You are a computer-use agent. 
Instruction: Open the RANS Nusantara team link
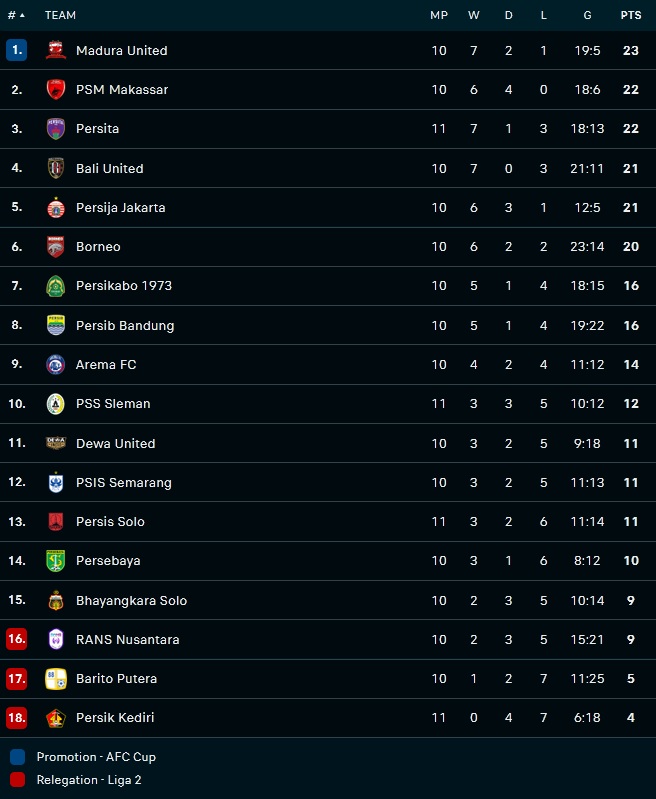coord(128,640)
